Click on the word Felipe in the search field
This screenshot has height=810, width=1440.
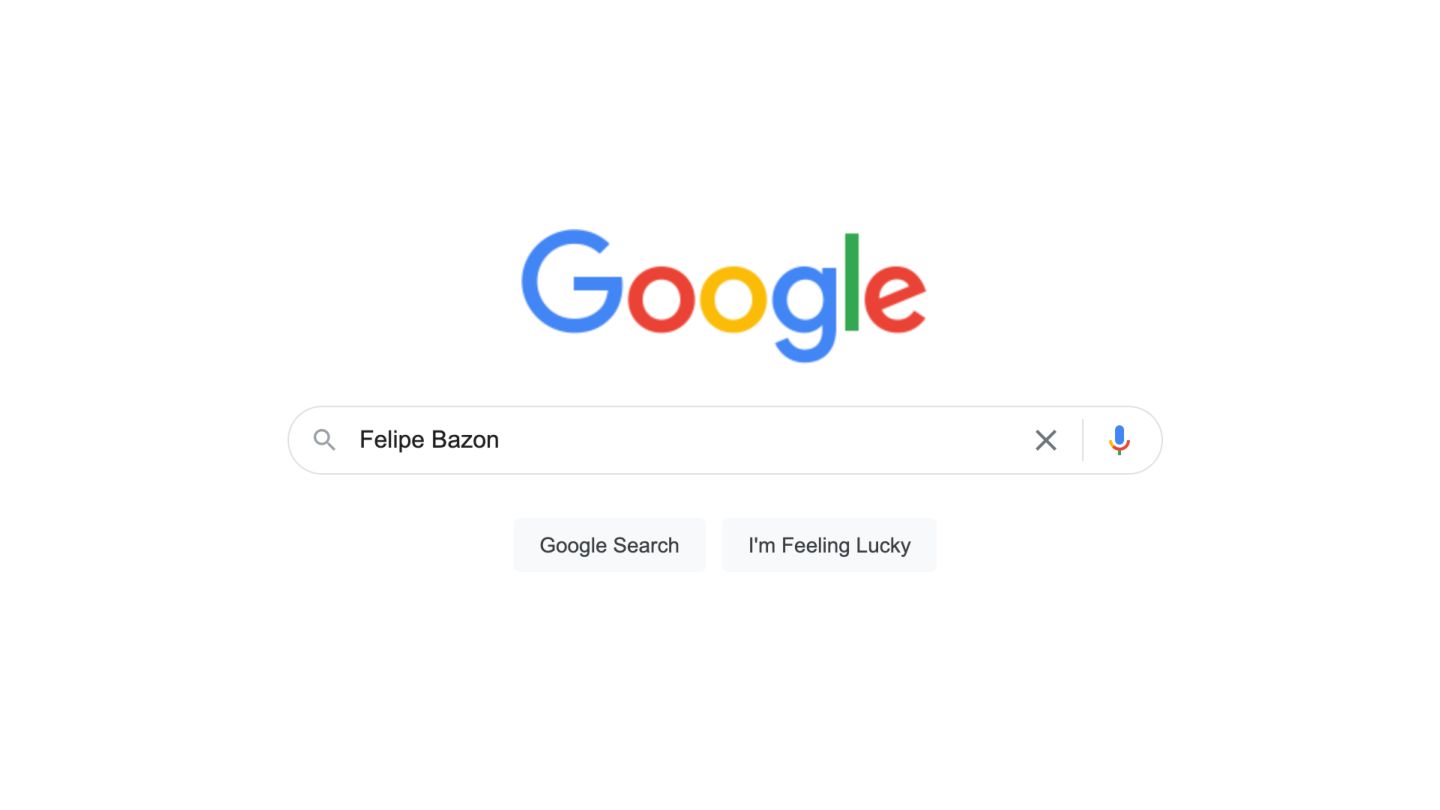391,440
